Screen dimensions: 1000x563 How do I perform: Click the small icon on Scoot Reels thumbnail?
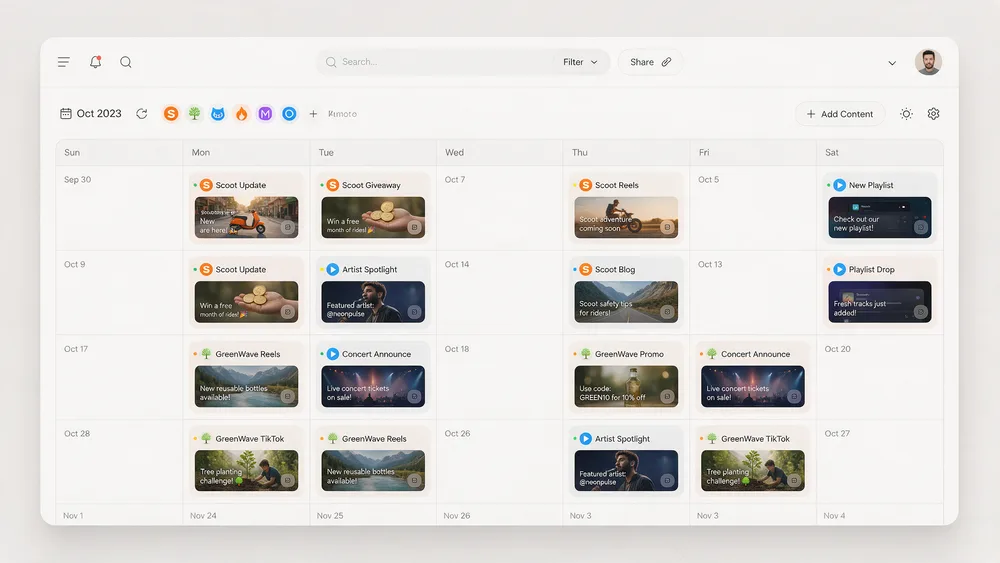(x=667, y=227)
